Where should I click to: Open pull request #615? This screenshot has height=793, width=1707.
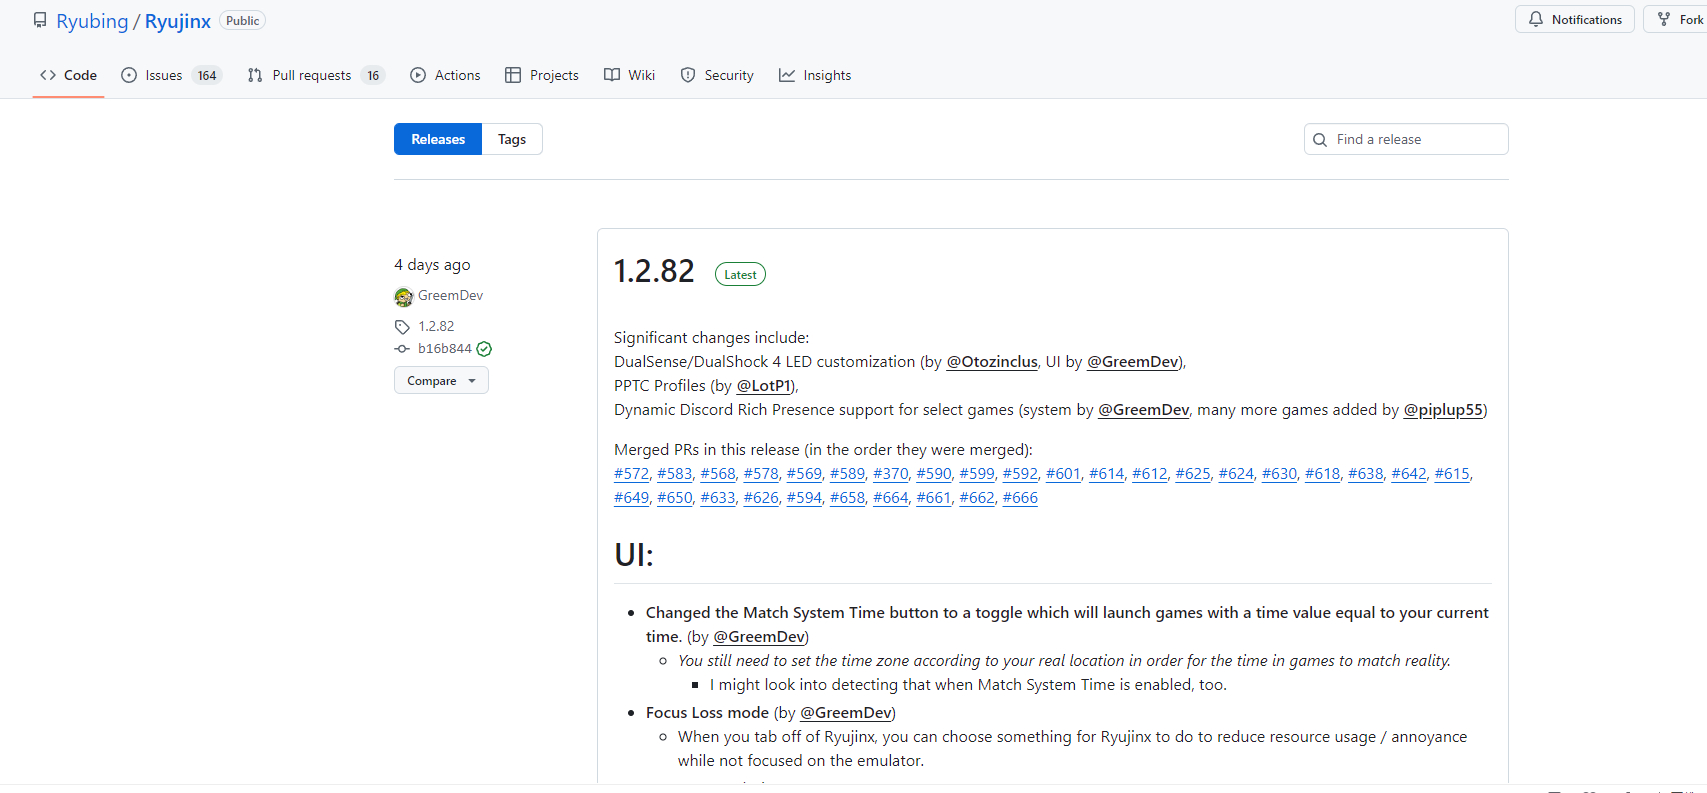(1452, 474)
